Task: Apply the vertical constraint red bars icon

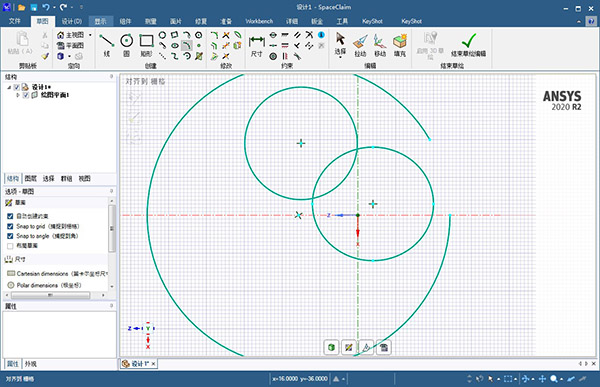Action: [285, 56]
